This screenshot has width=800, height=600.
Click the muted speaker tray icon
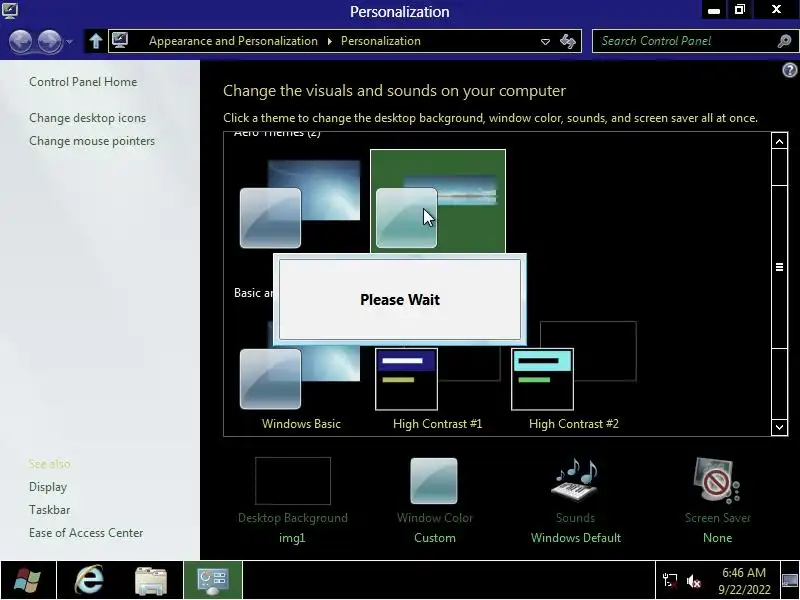[693, 581]
